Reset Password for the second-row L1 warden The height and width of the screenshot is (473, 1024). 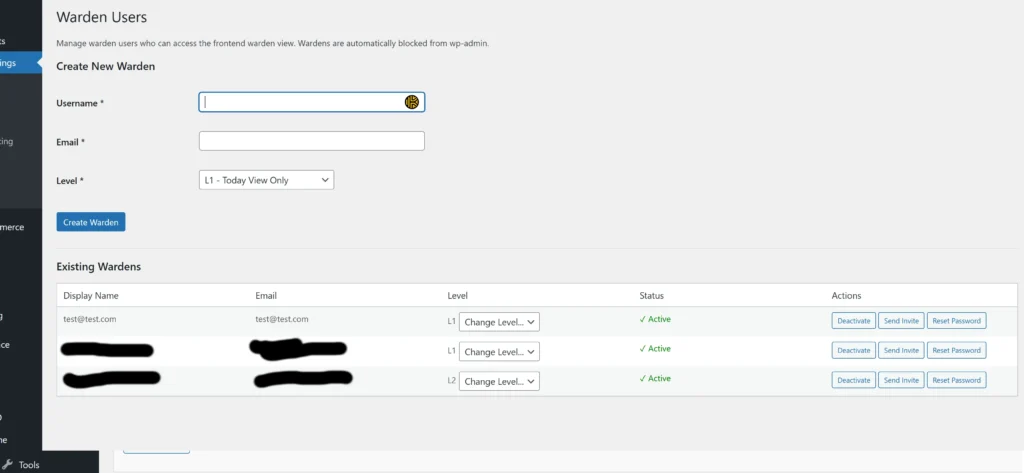click(x=957, y=350)
